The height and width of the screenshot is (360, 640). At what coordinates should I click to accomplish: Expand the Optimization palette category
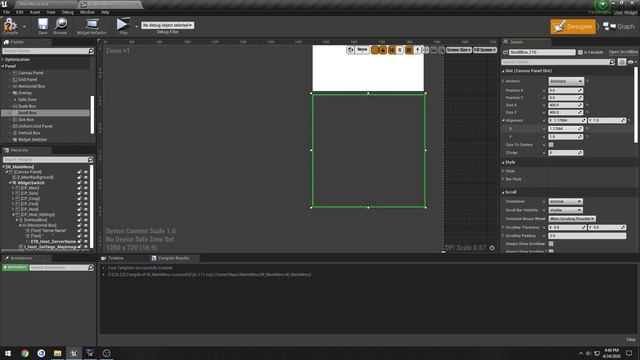click(2, 60)
